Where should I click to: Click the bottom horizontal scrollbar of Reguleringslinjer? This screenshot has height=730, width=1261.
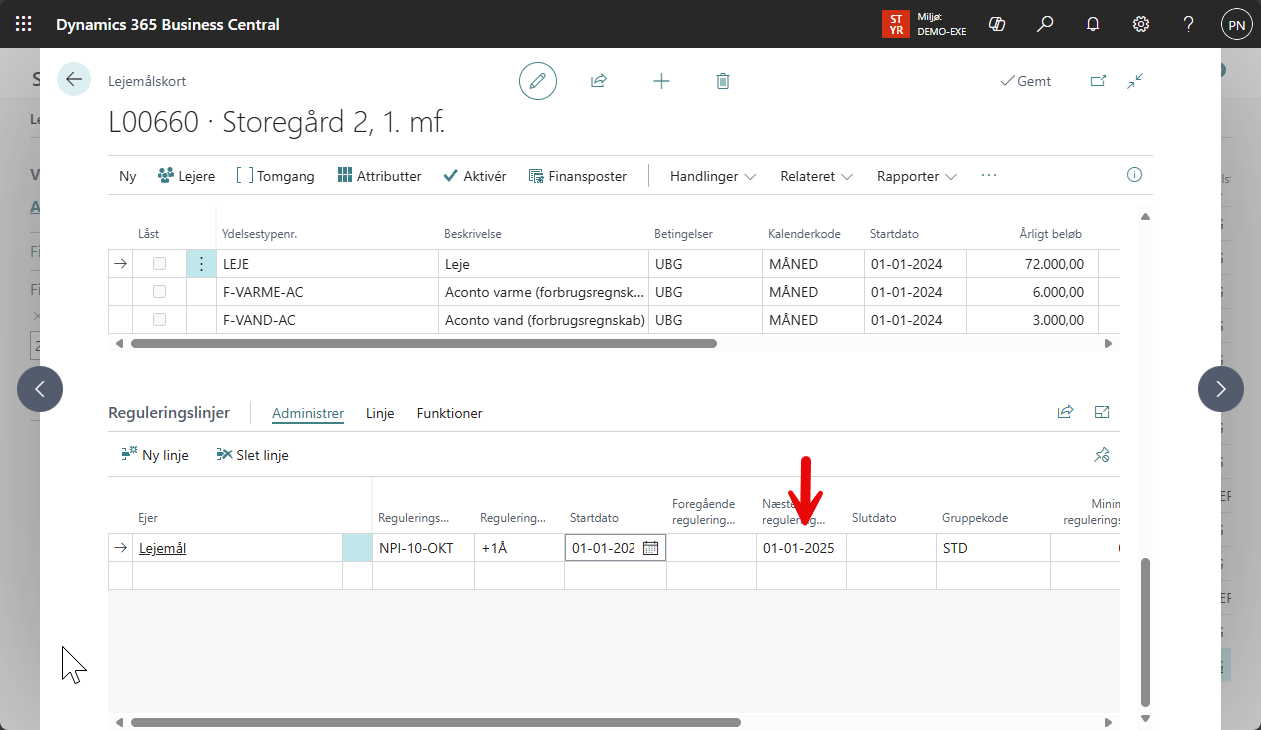[x=435, y=722]
